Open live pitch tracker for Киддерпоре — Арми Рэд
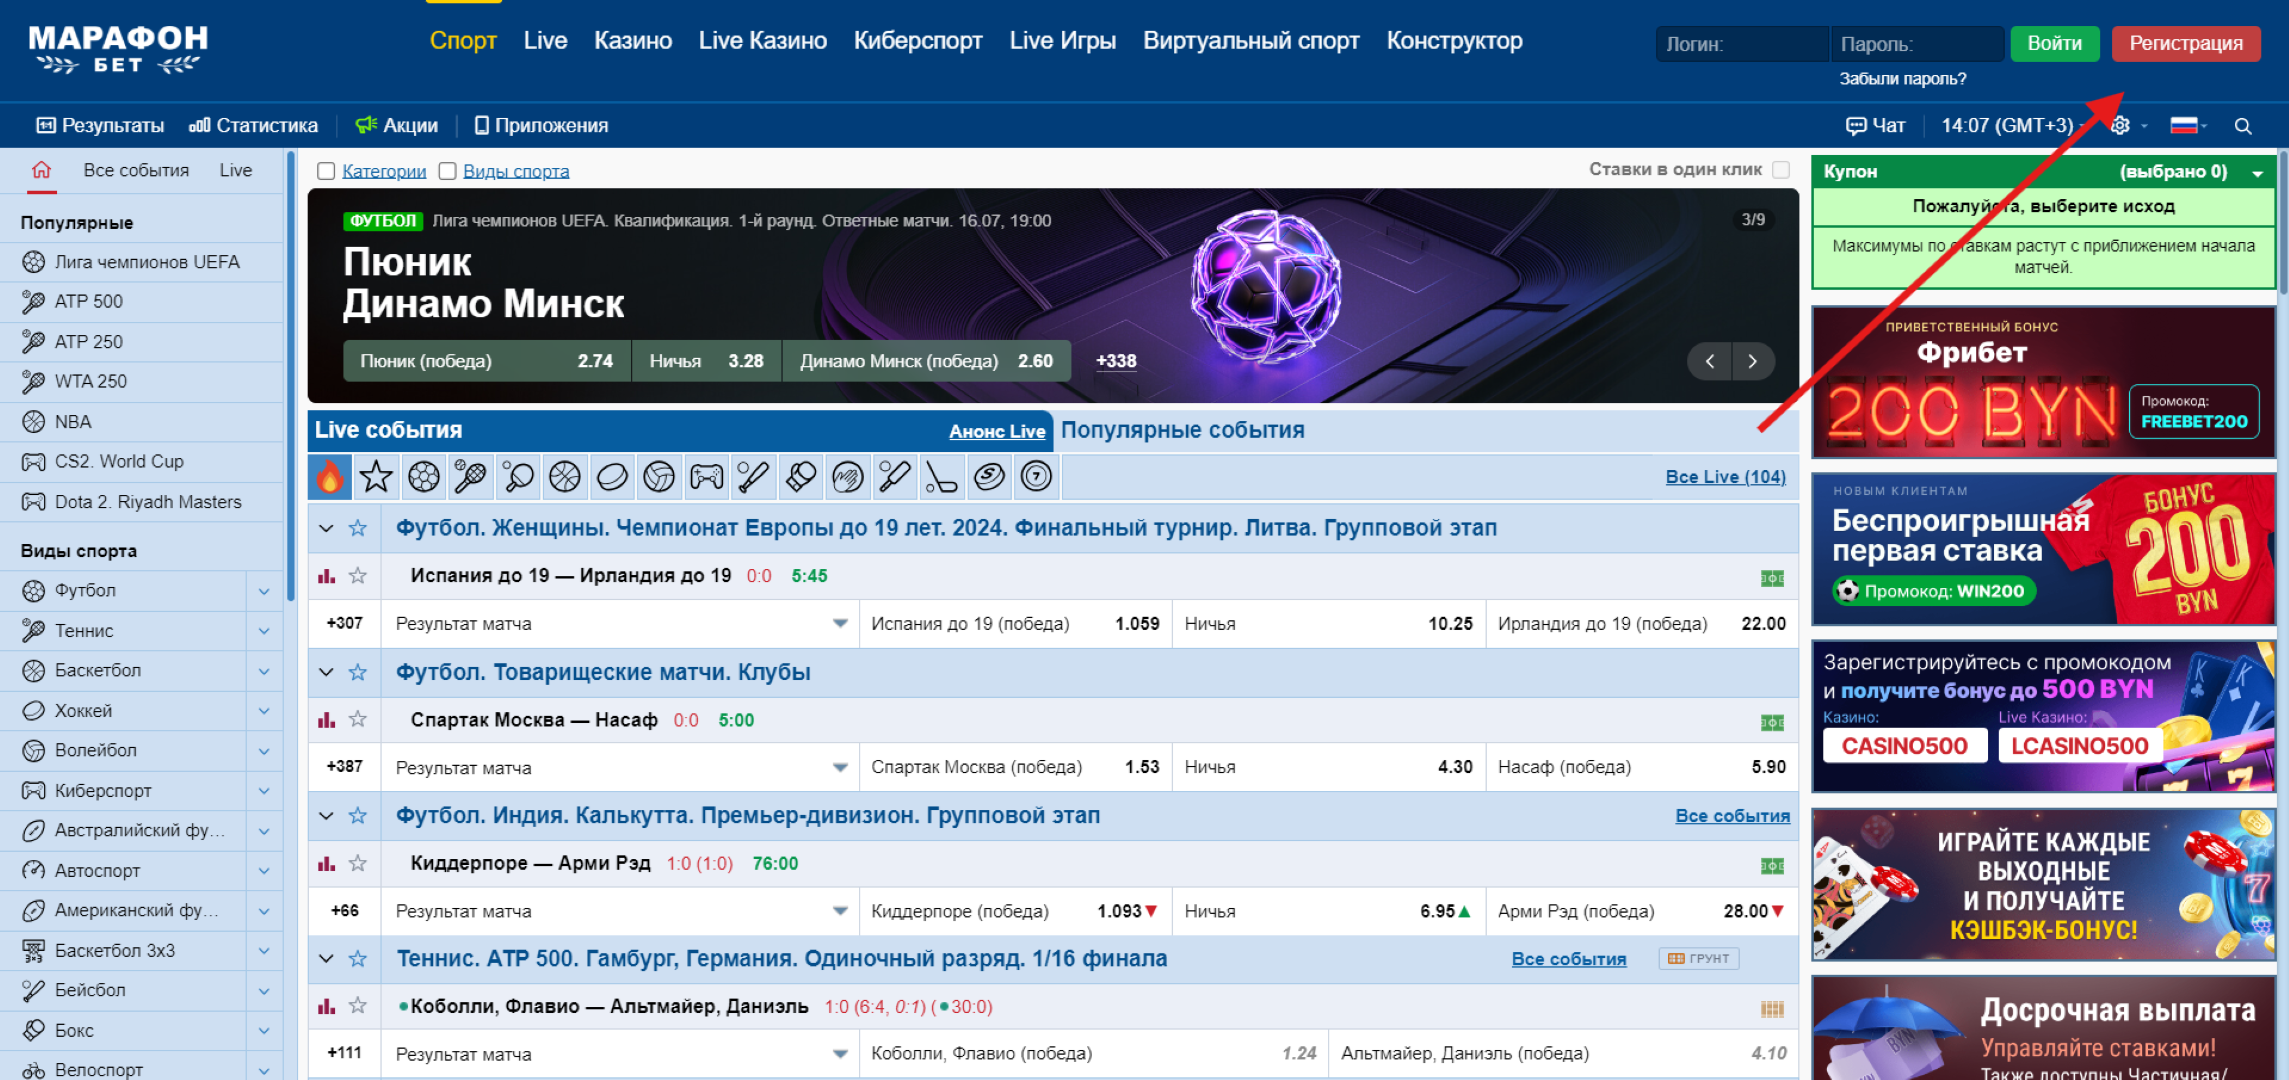This screenshot has width=2289, height=1080. click(1772, 866)
